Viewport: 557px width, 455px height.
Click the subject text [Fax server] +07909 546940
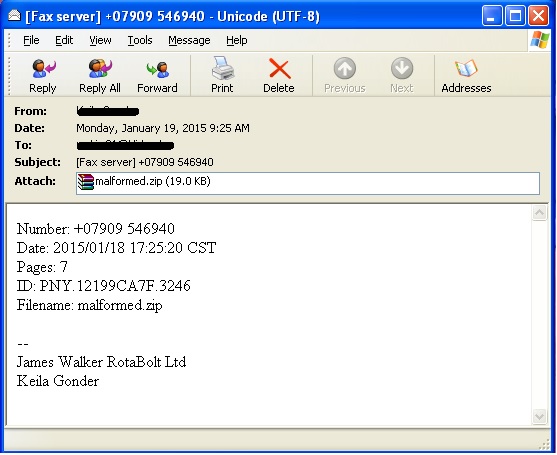pyautogui.click(x=145, y=162)
